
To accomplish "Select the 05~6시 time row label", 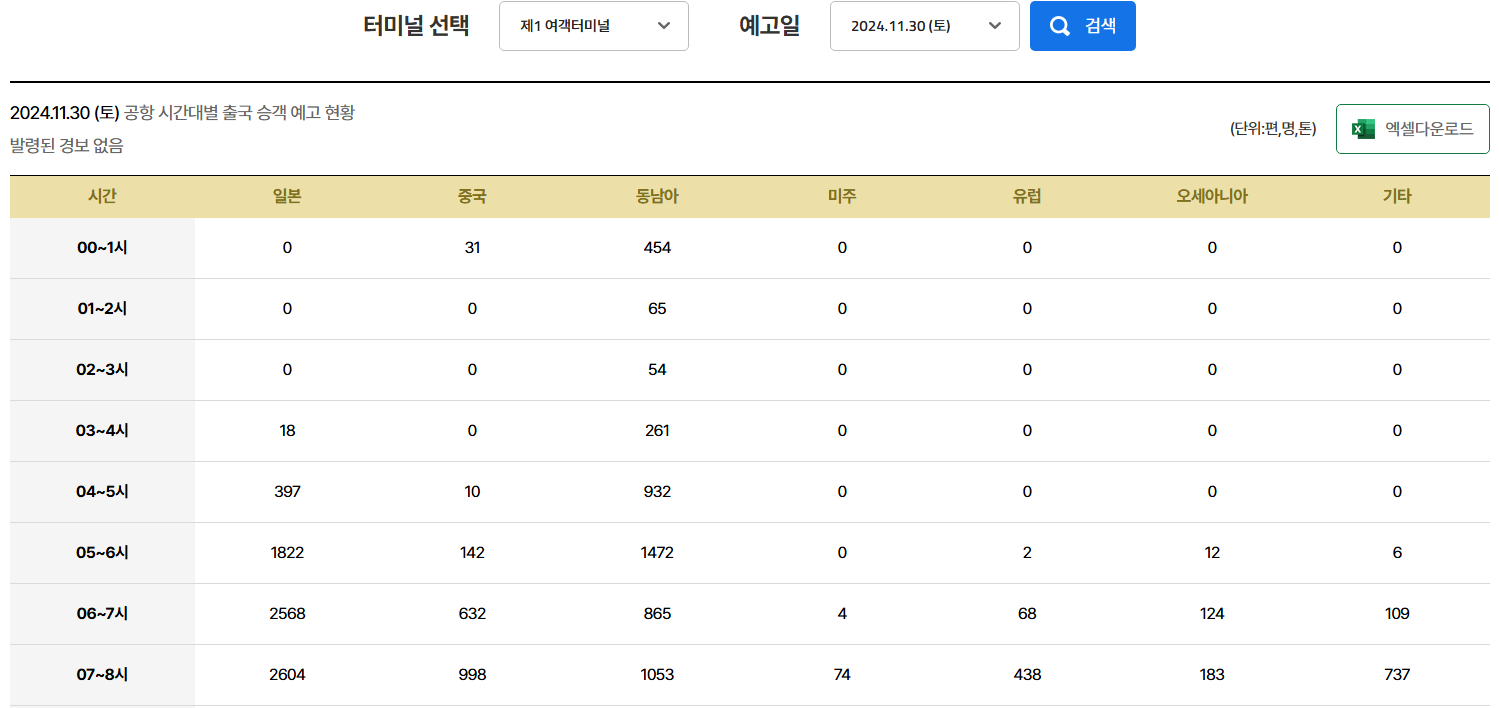I will pyautogui.click(x=102, y=553).
